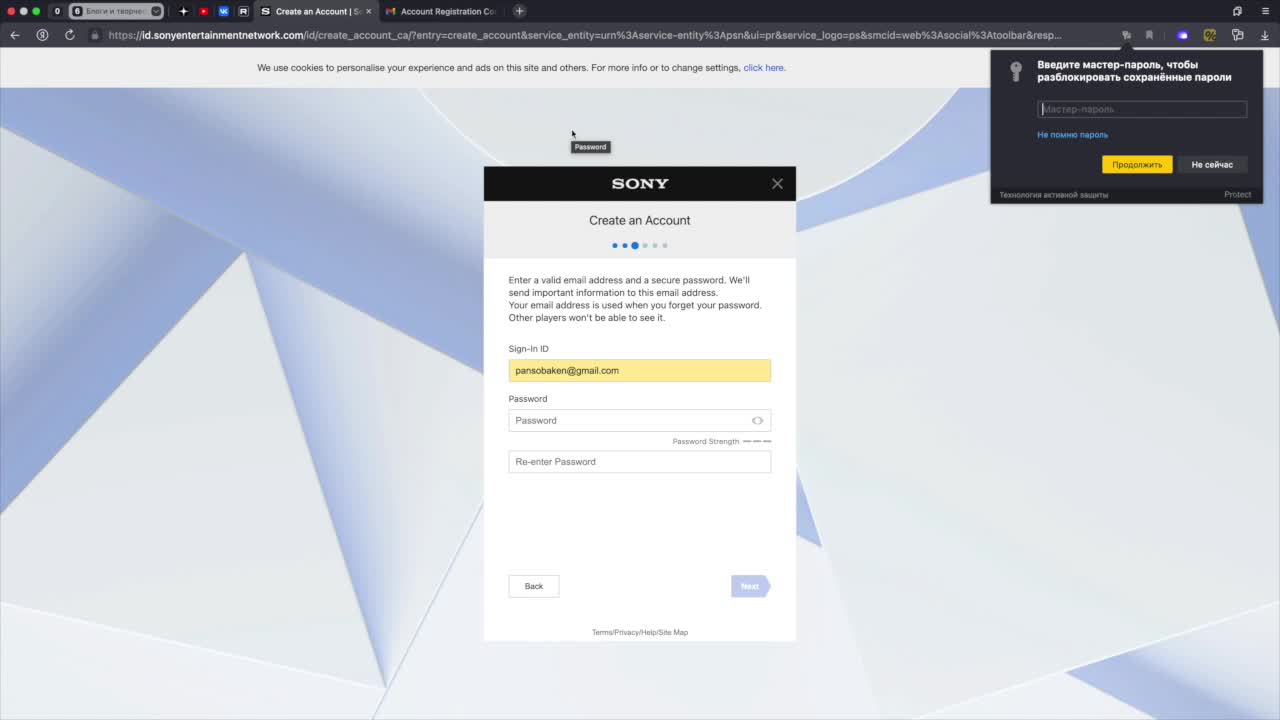Click the 'Password Strength' label
This screenshot has width=1280, height=720.
tap(706, 441)
